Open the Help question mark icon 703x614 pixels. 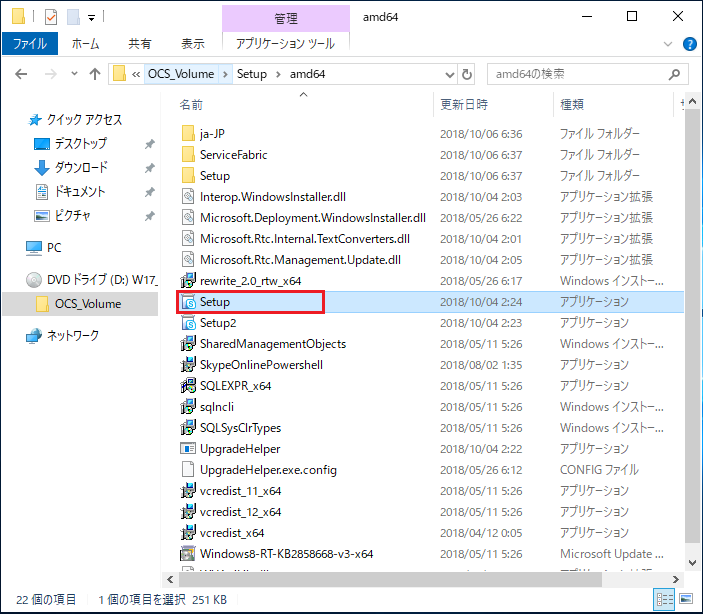click(x=689, y=44)
